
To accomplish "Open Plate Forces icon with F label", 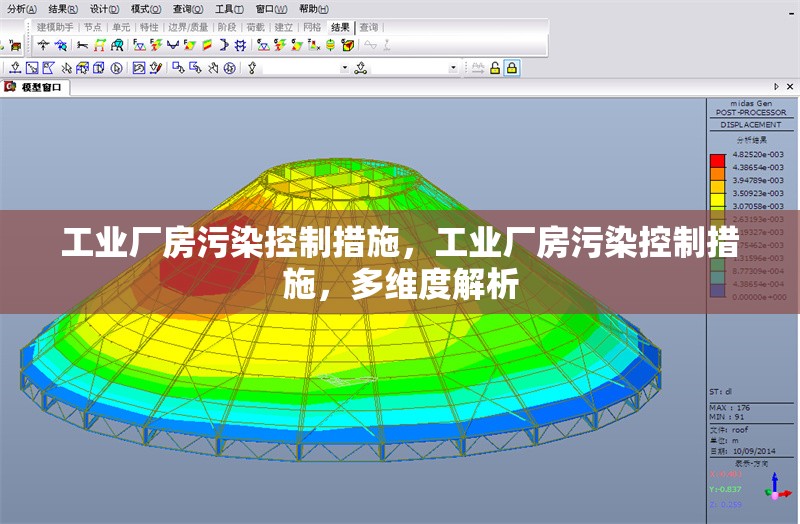I will click(190, 45).
